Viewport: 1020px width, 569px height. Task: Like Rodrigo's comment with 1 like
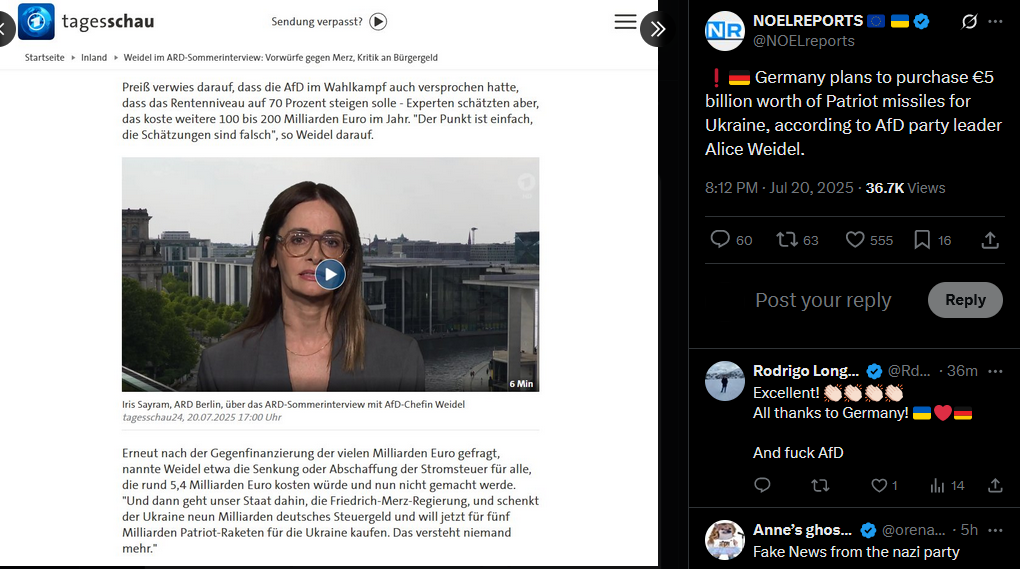pyautogui.click(x=879, y=485)
